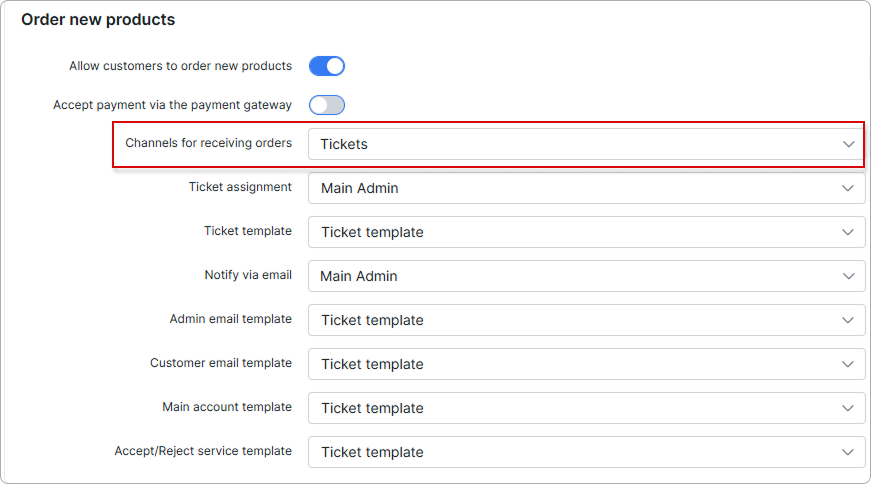Click the Admin email template label
871x484 pixels.
(231, 318)
